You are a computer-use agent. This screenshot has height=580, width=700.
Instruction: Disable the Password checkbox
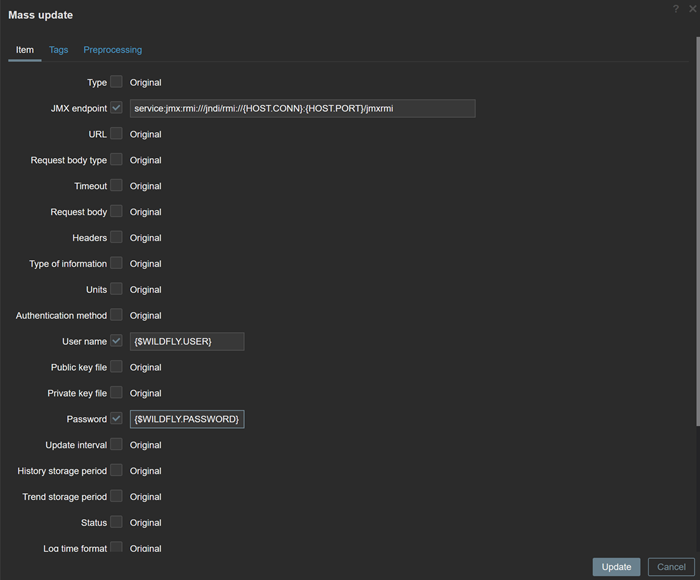pyautogui.click(x=116, y=418)
